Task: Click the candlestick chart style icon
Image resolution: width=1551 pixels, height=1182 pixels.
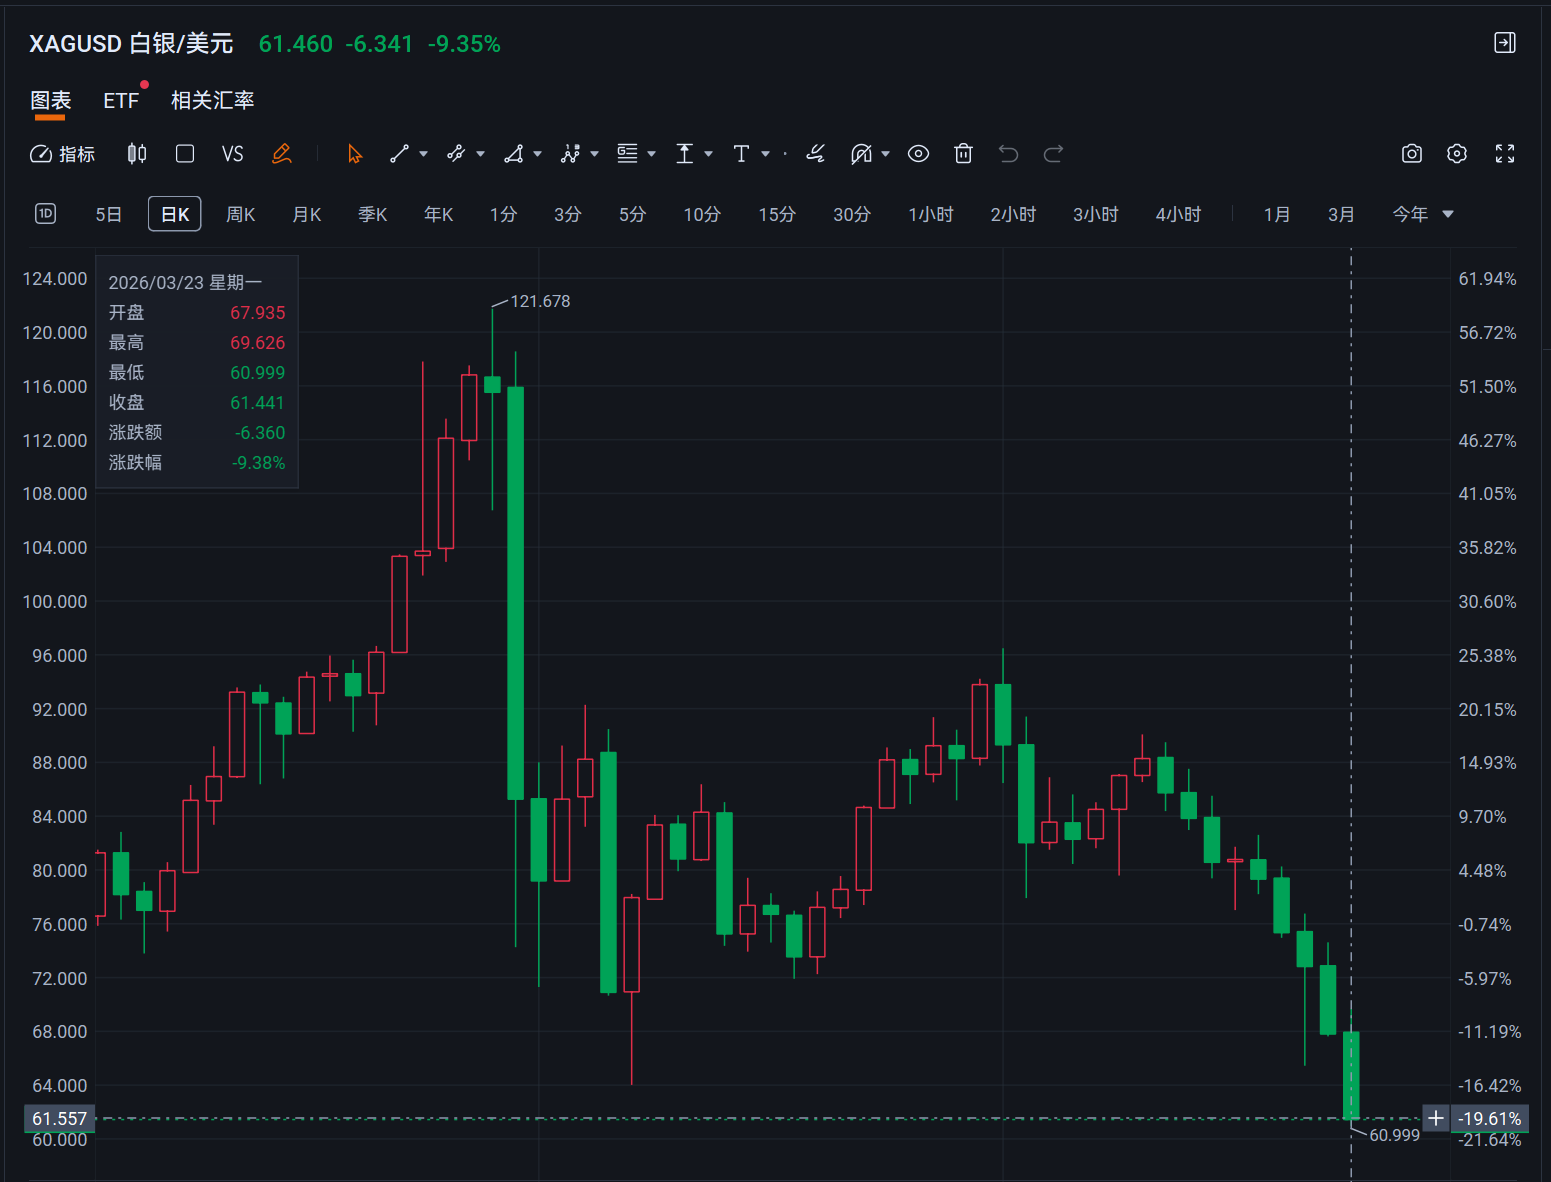Action: [137, 154]
